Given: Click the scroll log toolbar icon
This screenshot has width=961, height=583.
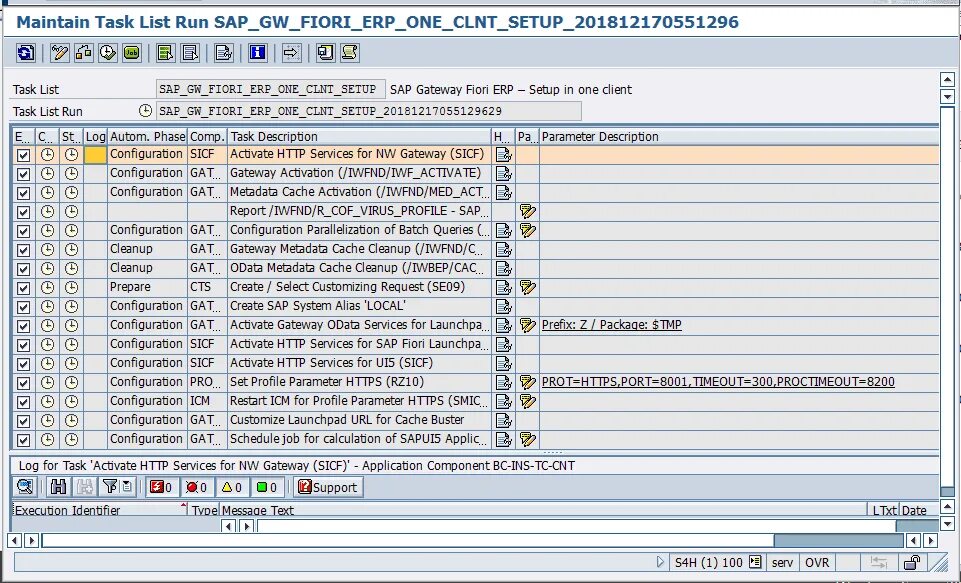Looking at the screenshot, I should coord(349,53).
